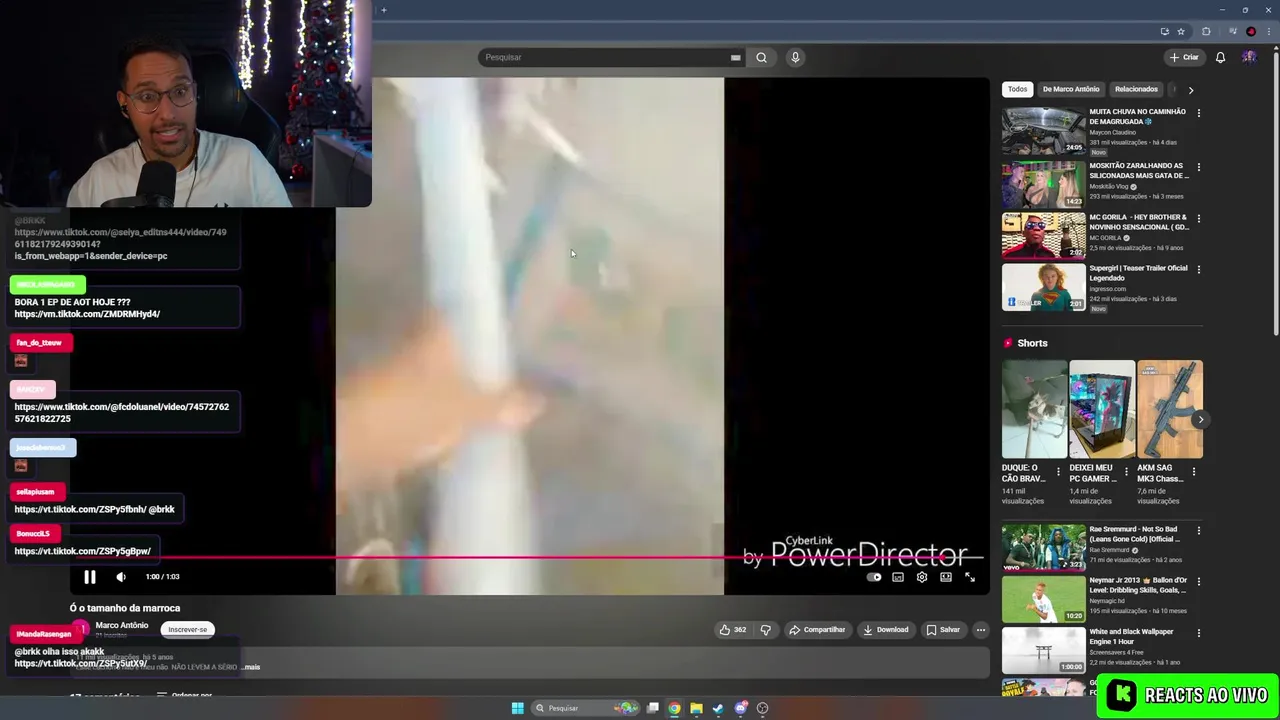The width and height of the screenshot is (1280, 720).
Task: Subscribe with the Inscrever-se button
Action: coord(188,630)
